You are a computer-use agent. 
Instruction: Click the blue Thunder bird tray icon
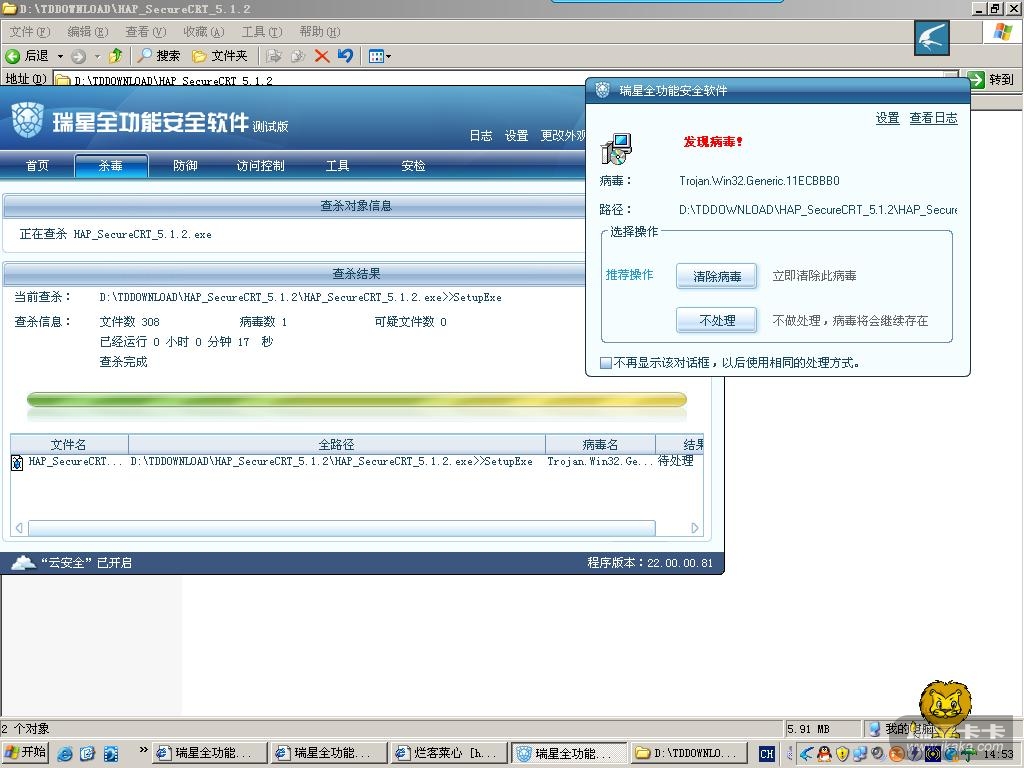pyautogui.click(x=807, y=754)
